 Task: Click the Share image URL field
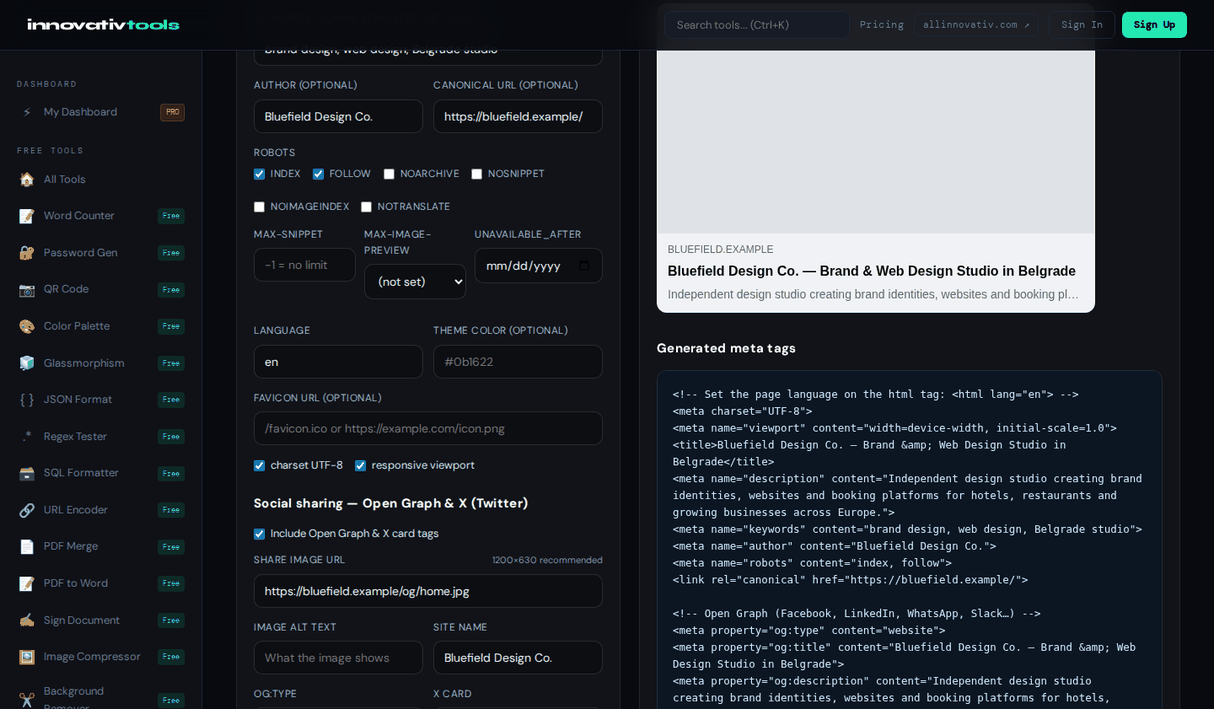[x=428, y=591]
